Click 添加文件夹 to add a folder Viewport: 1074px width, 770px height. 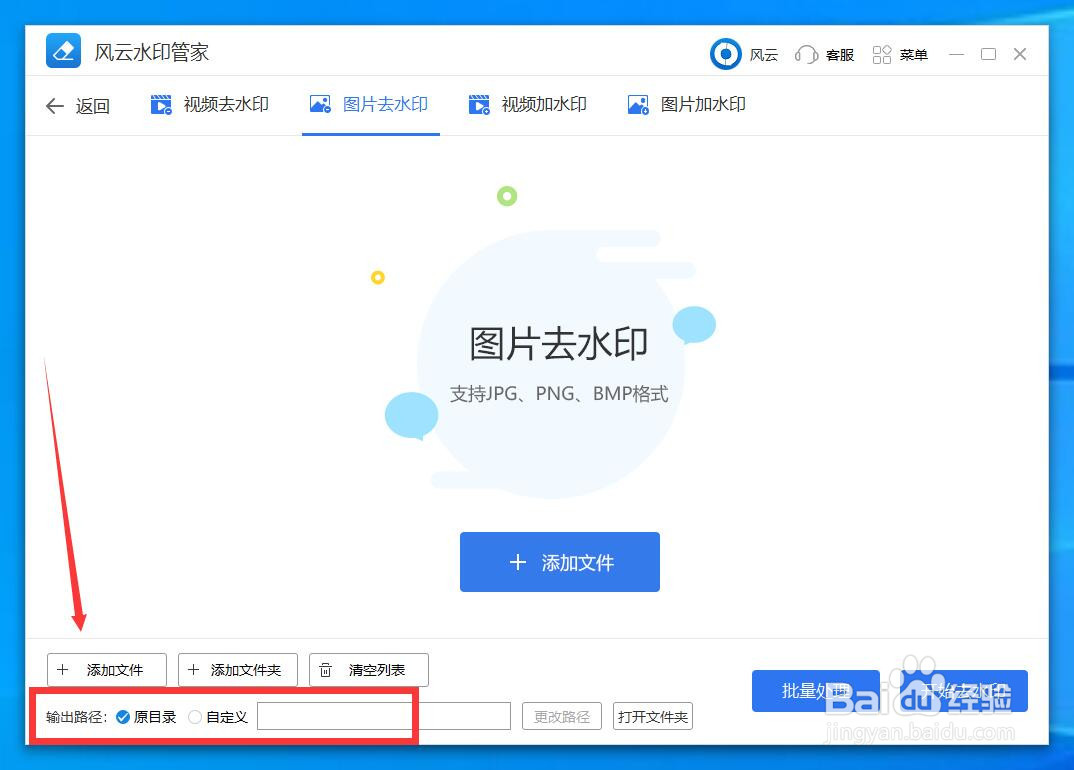237,670
